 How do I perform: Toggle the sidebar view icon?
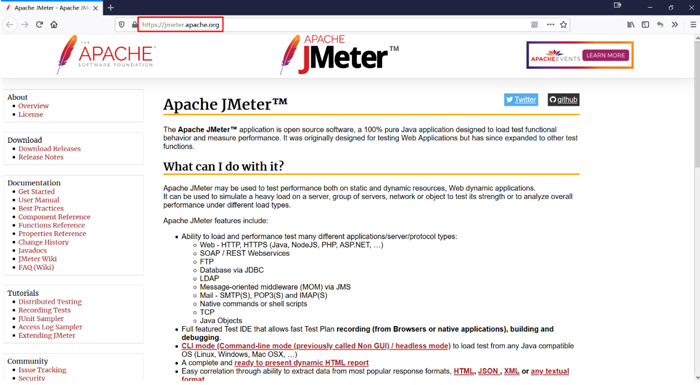(646, 25)
